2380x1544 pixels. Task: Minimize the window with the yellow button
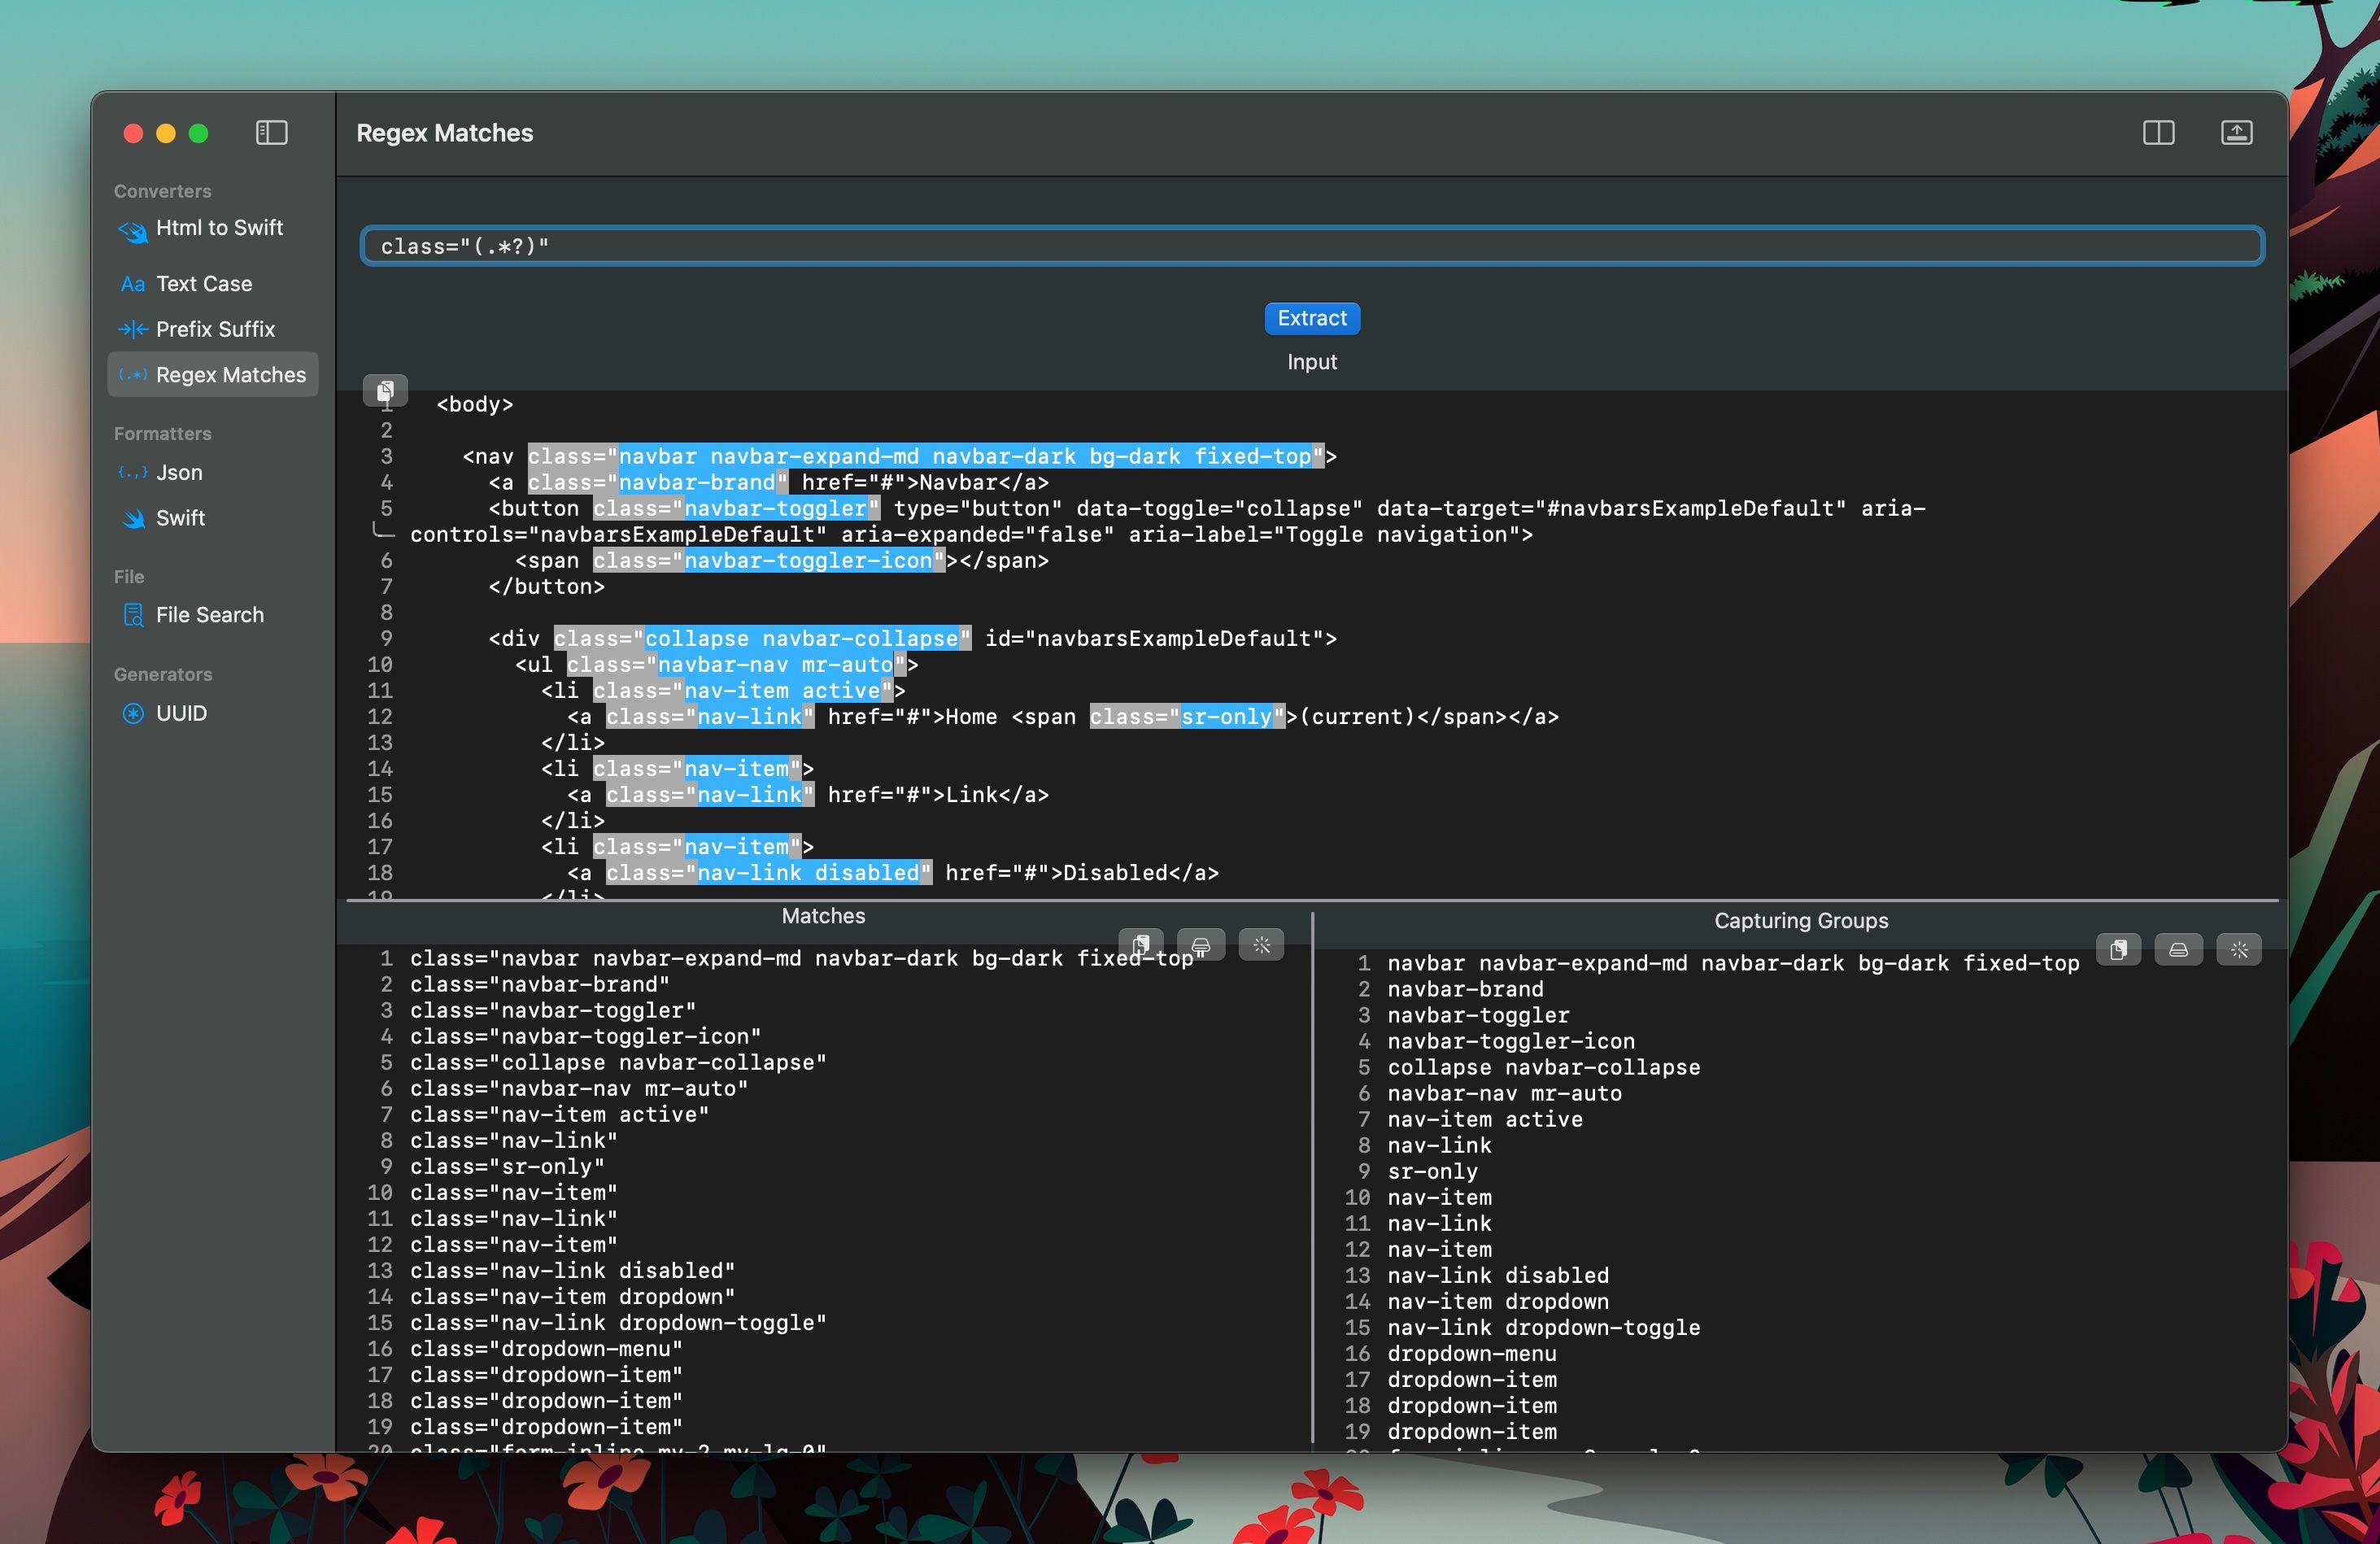click(166, 133)
